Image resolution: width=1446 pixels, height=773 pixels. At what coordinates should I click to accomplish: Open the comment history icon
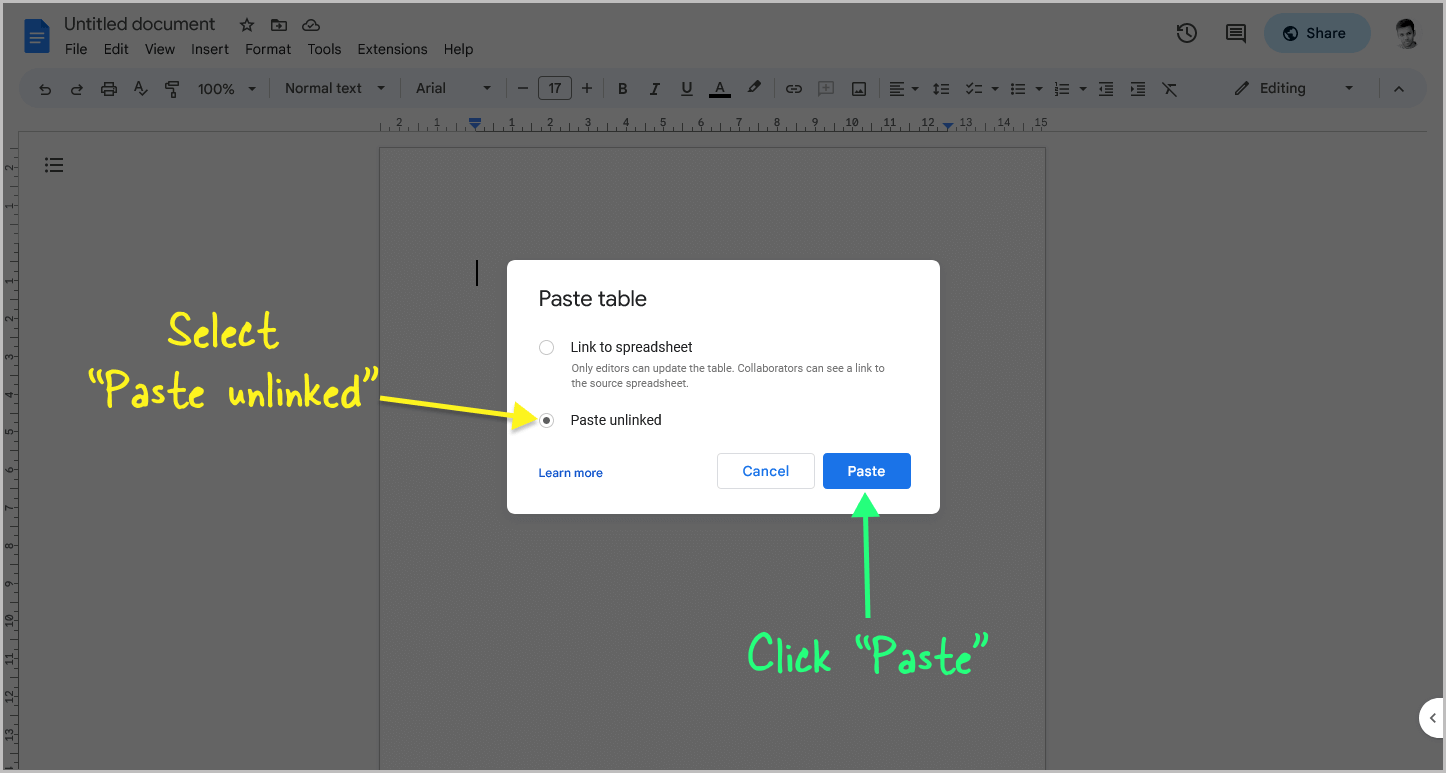pyautogui.click(x=1236, y=33)
